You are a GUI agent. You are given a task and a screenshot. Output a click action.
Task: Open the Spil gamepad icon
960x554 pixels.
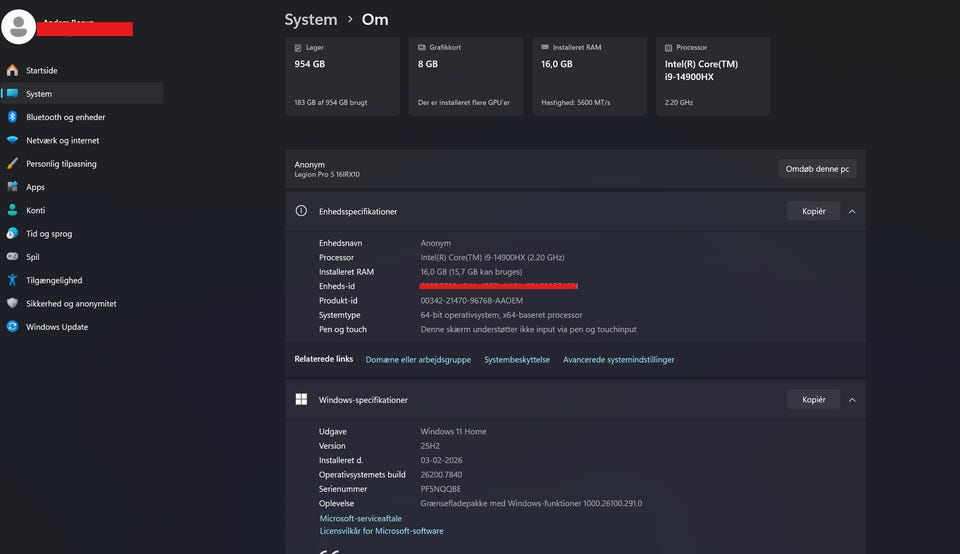pos(12,256)
